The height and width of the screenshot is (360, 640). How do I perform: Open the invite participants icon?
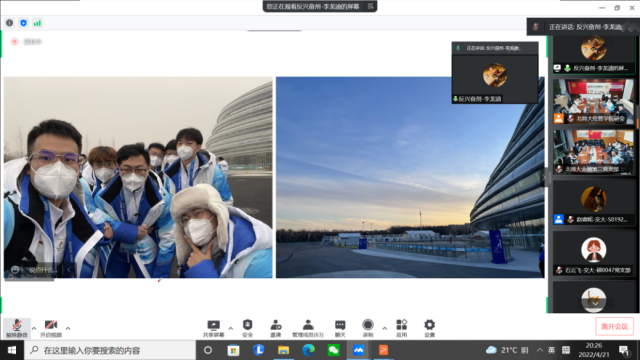pos(276,328)
